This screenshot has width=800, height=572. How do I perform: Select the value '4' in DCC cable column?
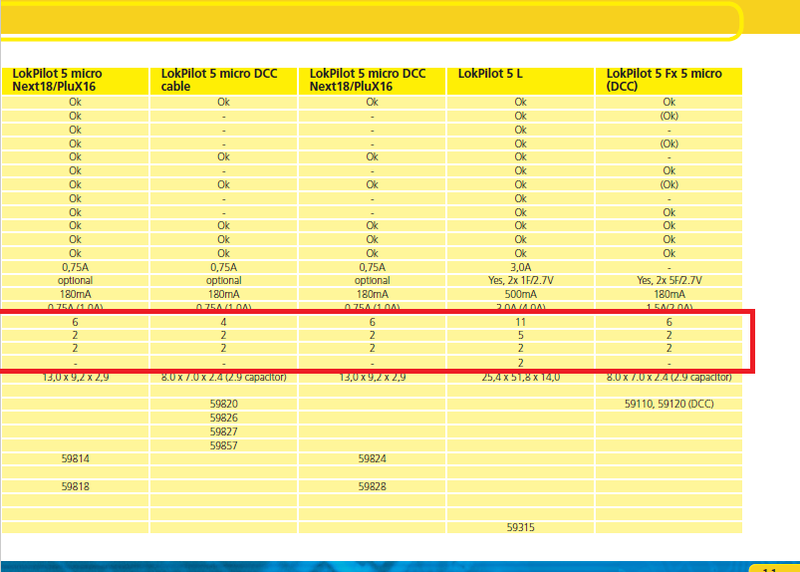[x=223, y=322]
